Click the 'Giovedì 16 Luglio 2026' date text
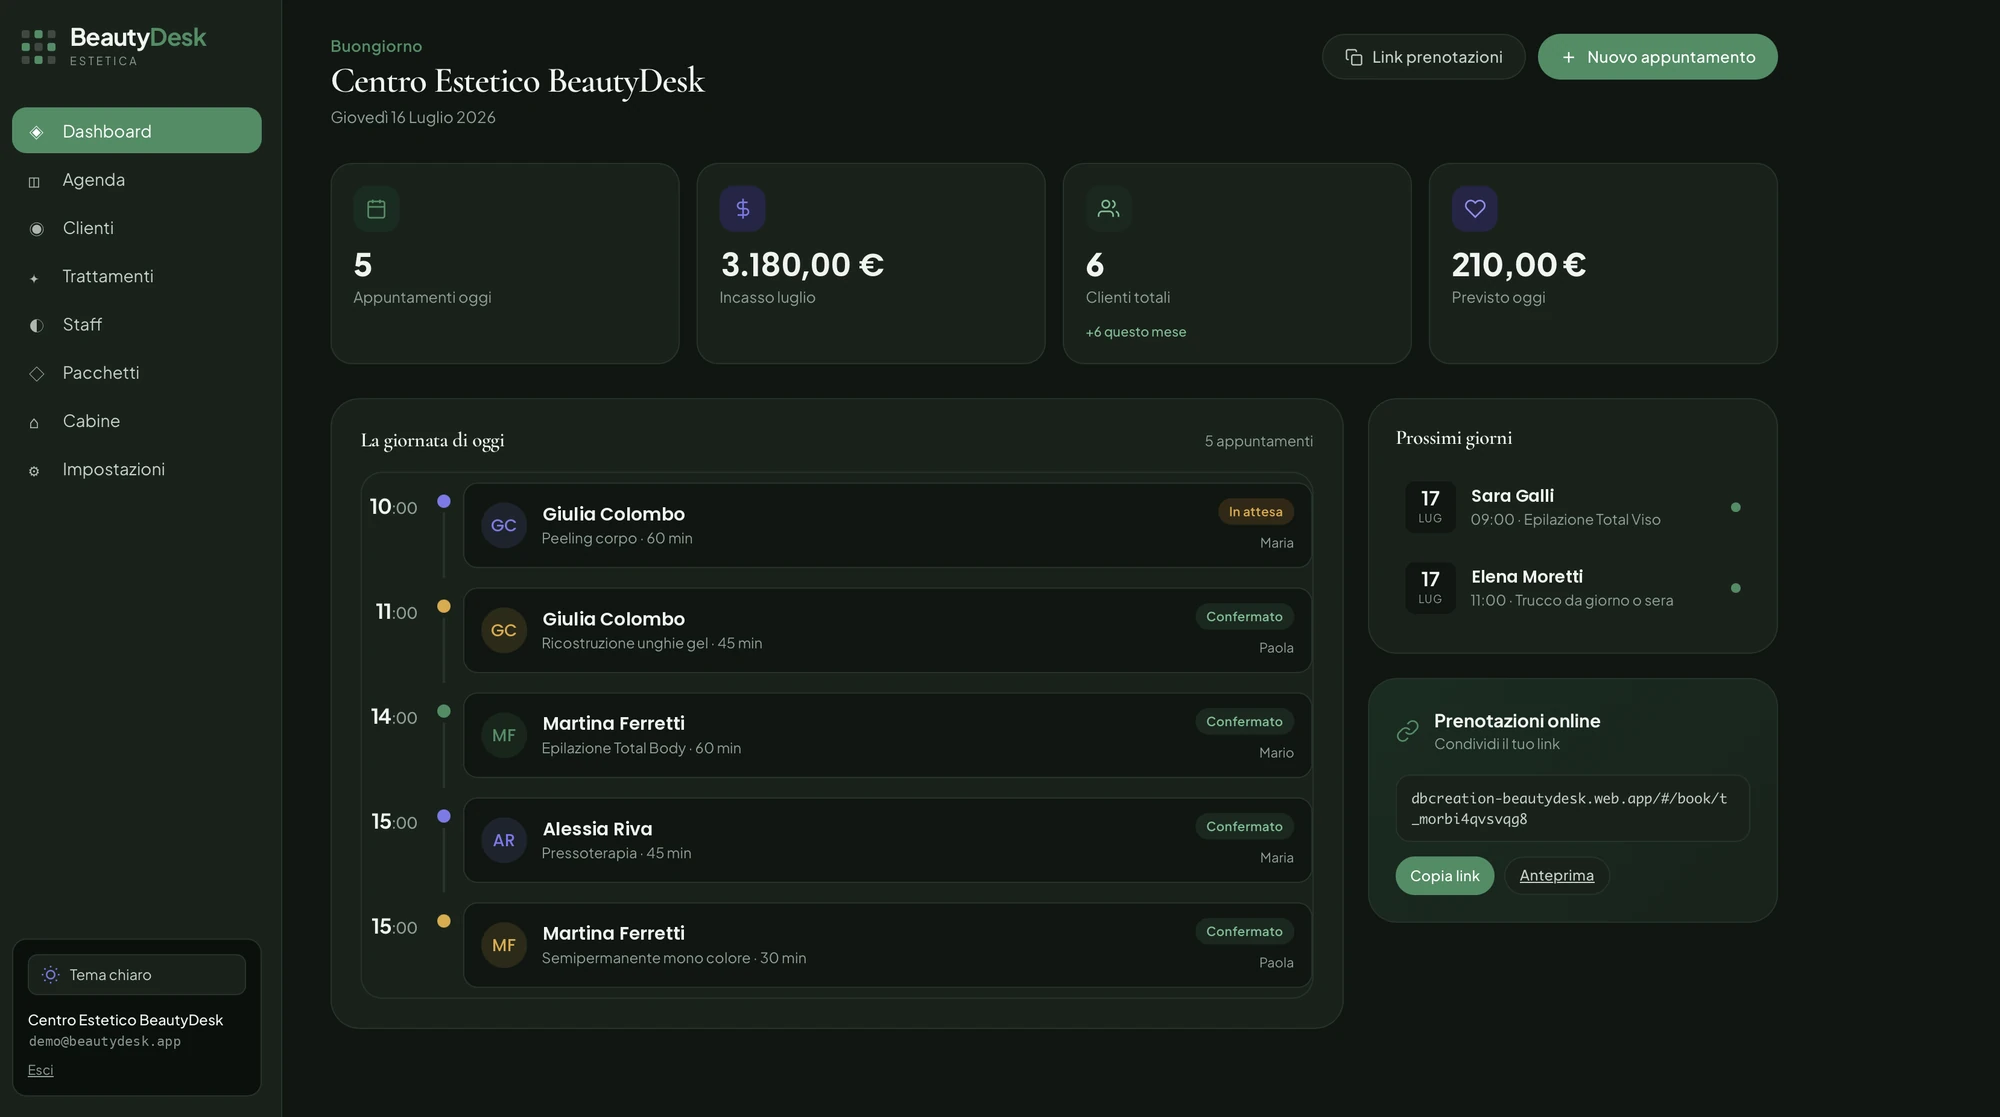2000x1117 pixels. pos(413,117)
